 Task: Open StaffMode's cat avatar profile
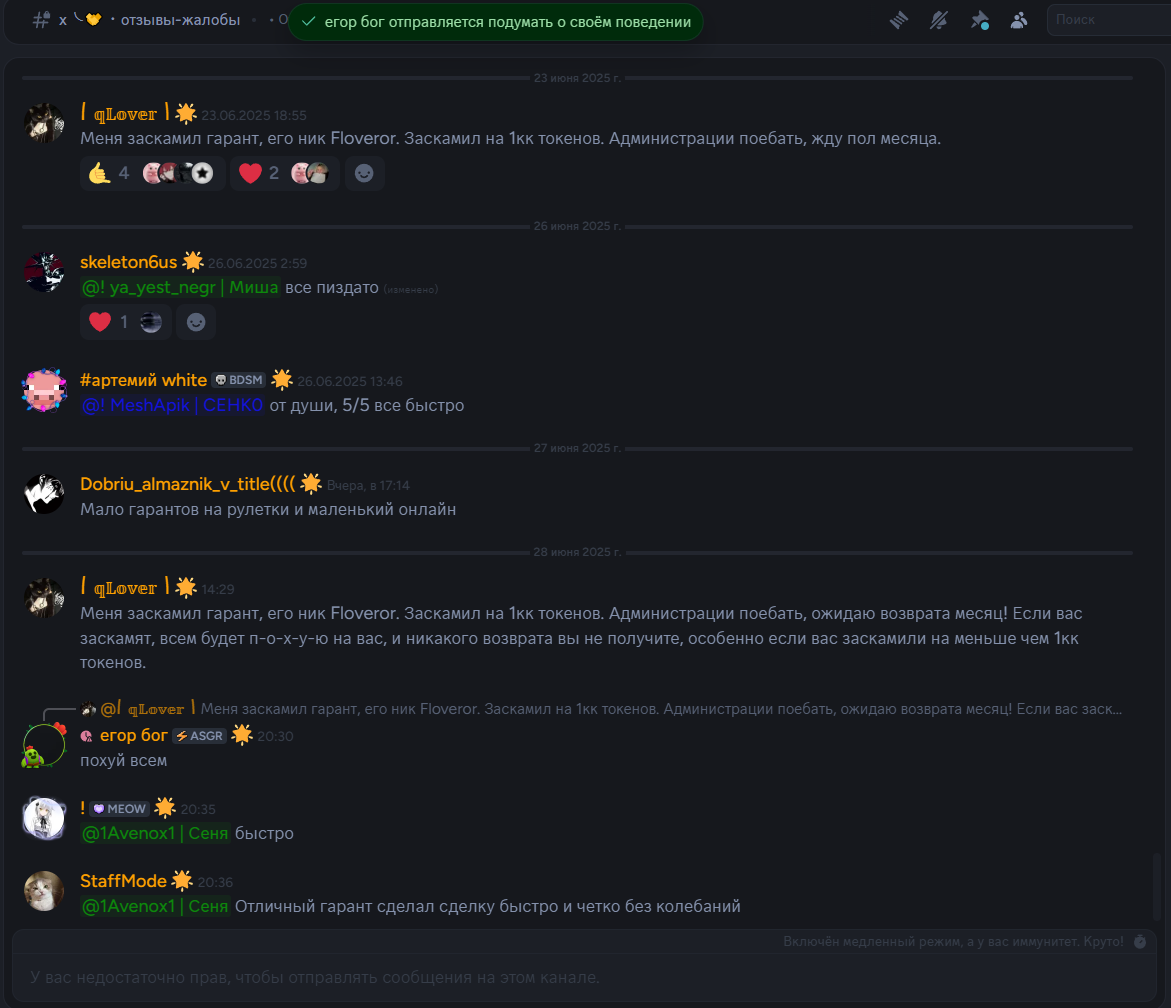pyautogui.click(x=44, y=891)
